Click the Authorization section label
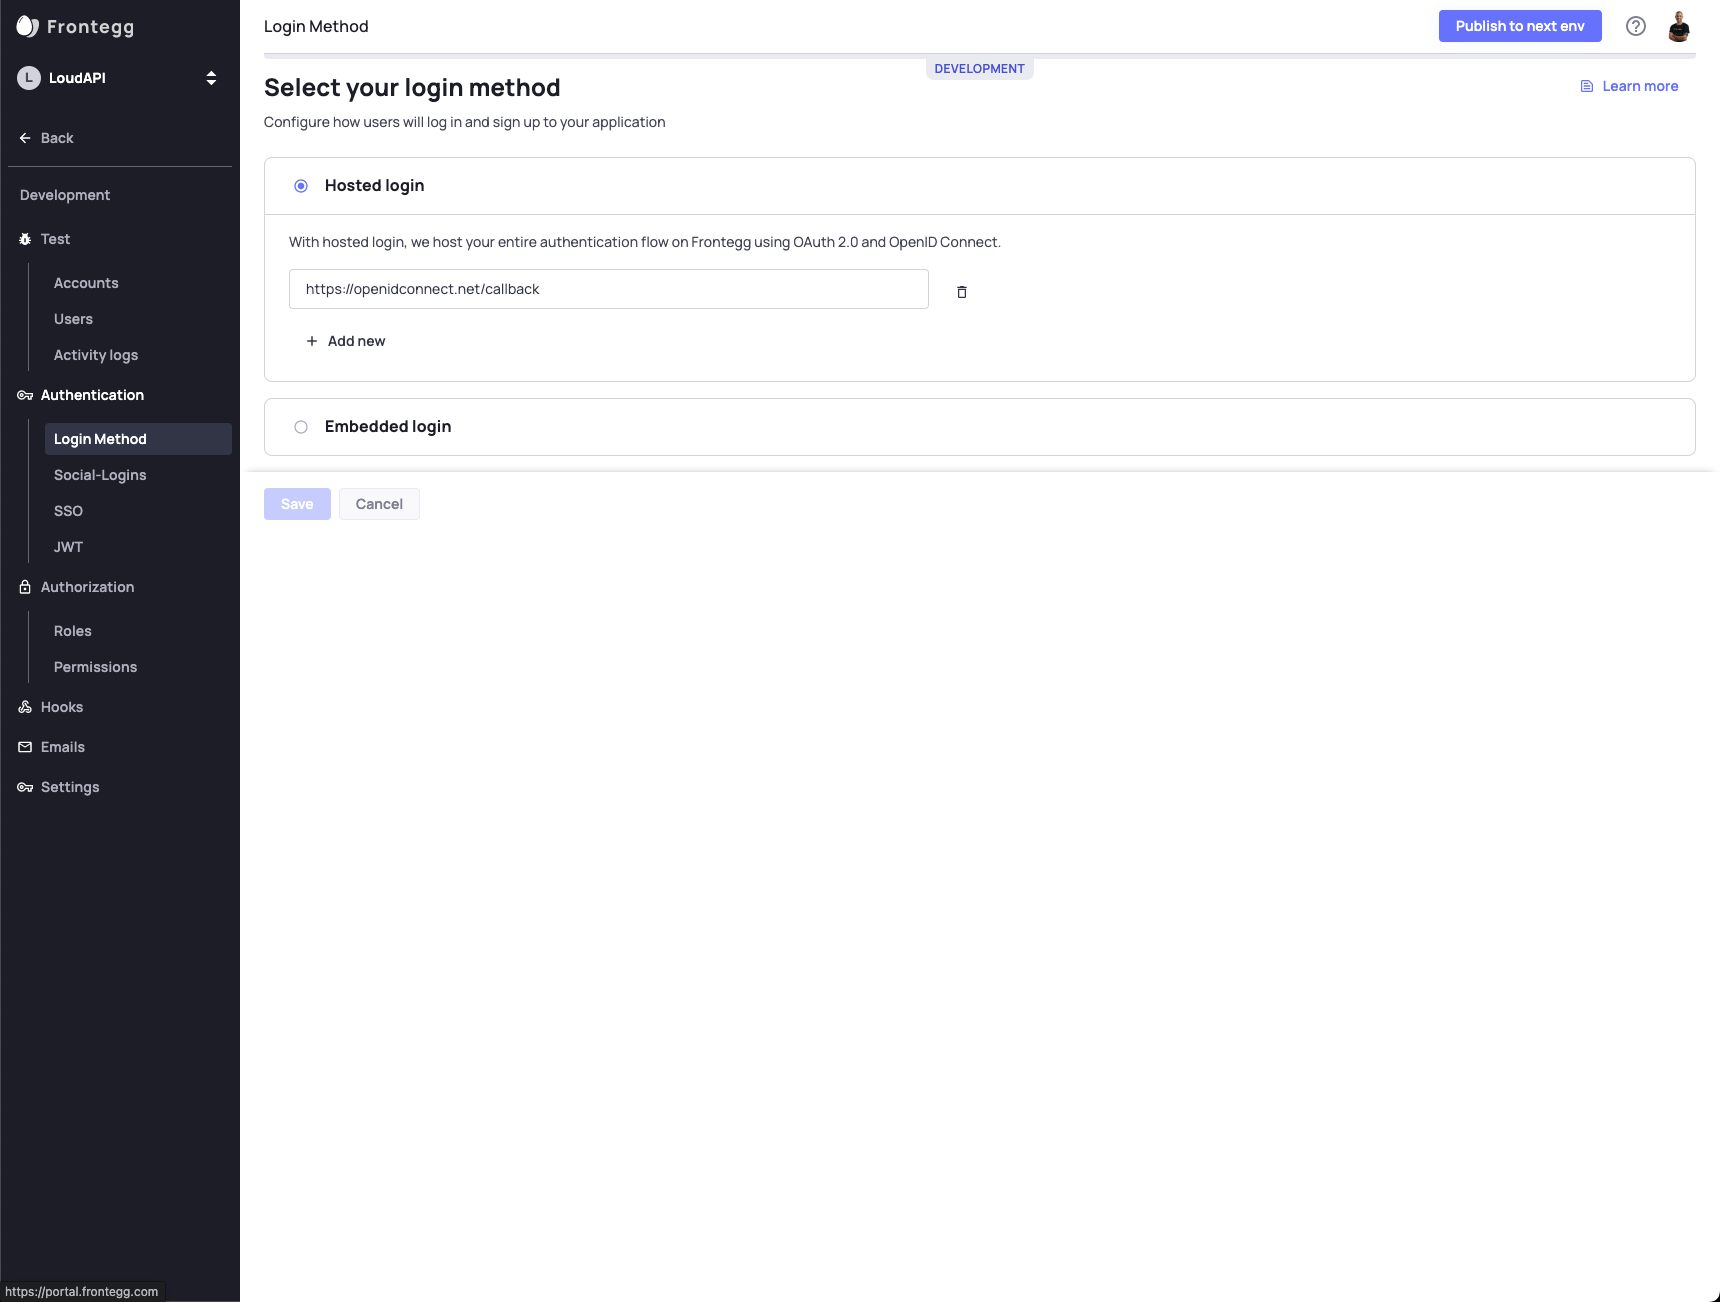The width and height of the screenshot is (1720, 1302). (x=87, y=587)
